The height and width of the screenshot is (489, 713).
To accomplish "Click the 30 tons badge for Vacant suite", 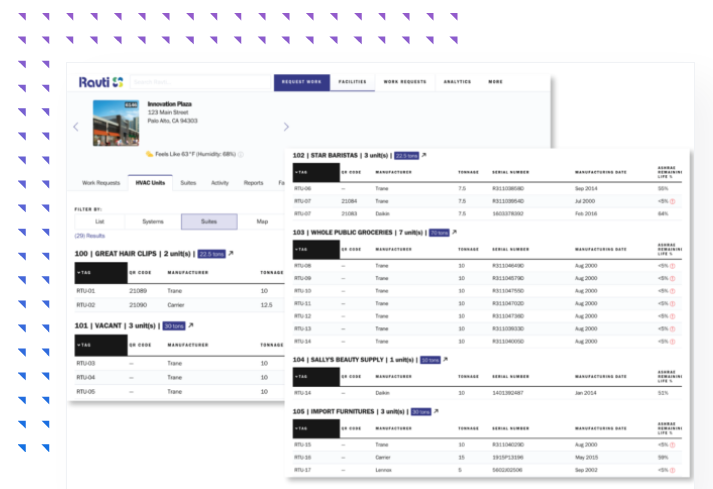I will coord(174,326).
